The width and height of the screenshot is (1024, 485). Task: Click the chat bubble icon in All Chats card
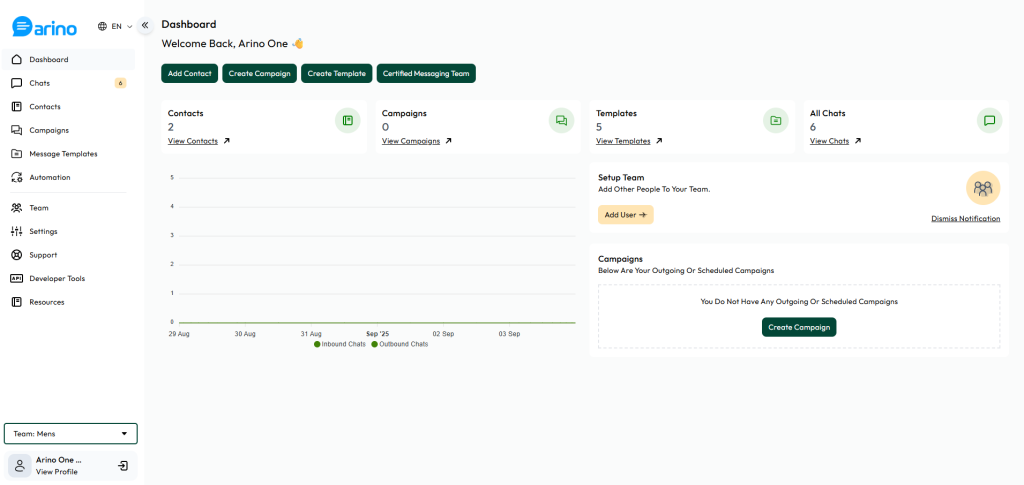click(989, 121)
